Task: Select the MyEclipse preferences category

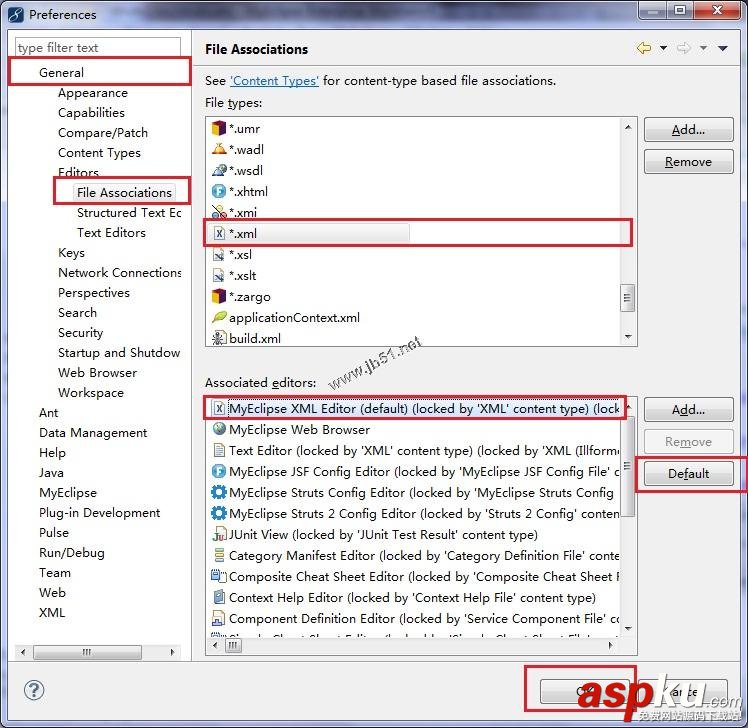Action: (68, 493)
